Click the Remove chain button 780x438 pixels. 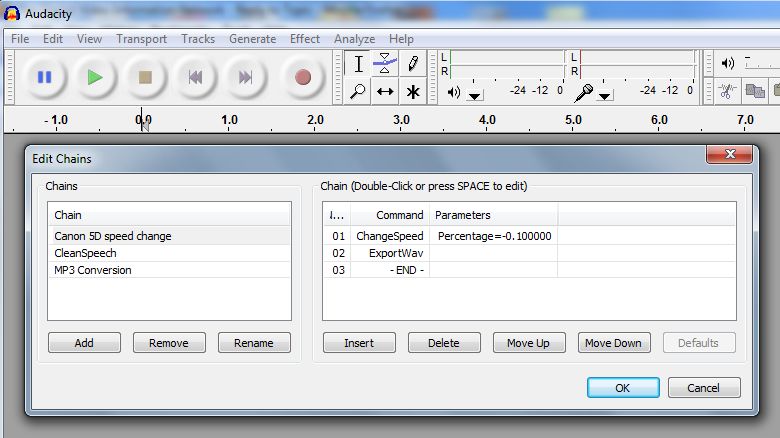[169, 342]
